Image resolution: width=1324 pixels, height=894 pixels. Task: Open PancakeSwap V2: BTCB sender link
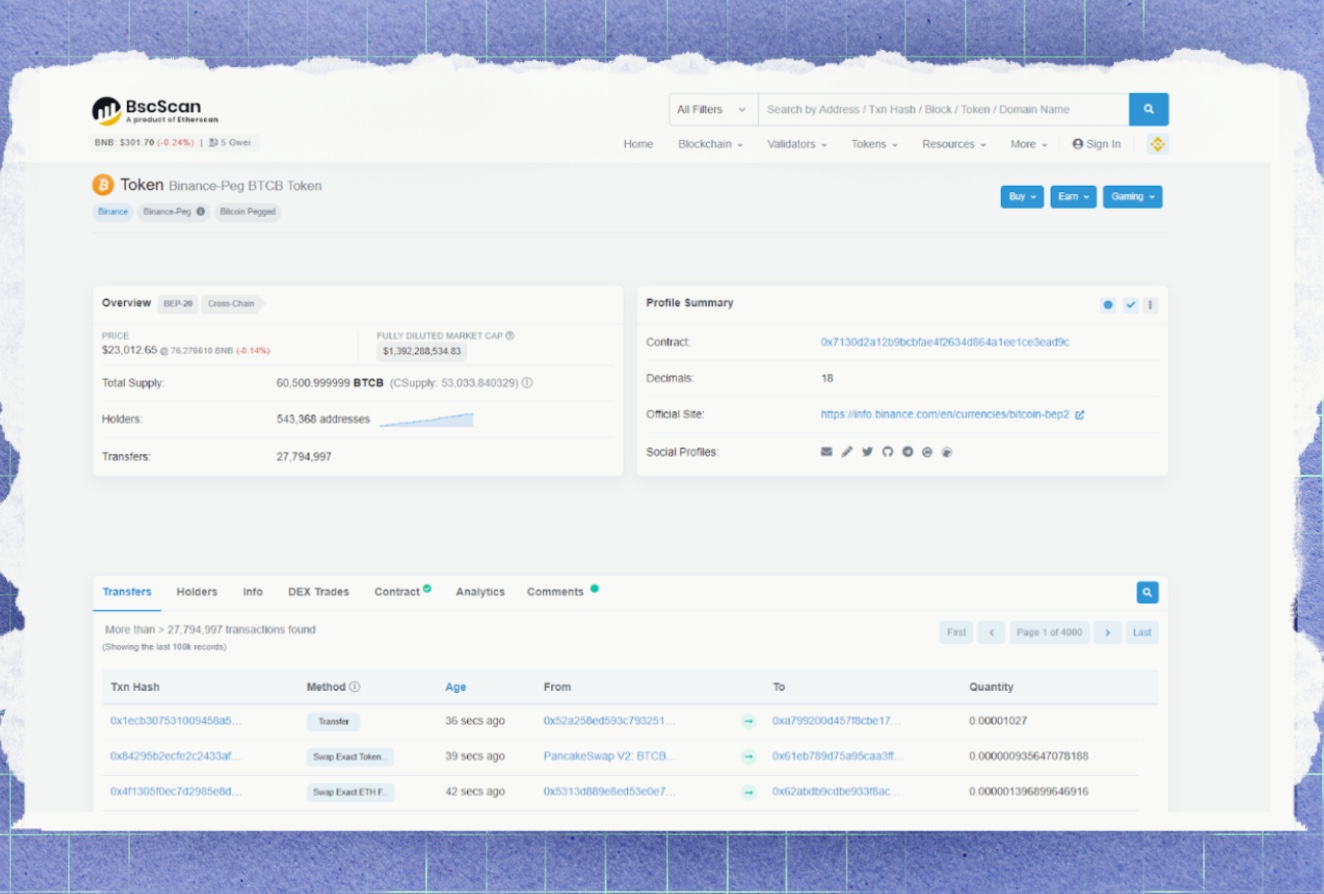tap(610, 757)
